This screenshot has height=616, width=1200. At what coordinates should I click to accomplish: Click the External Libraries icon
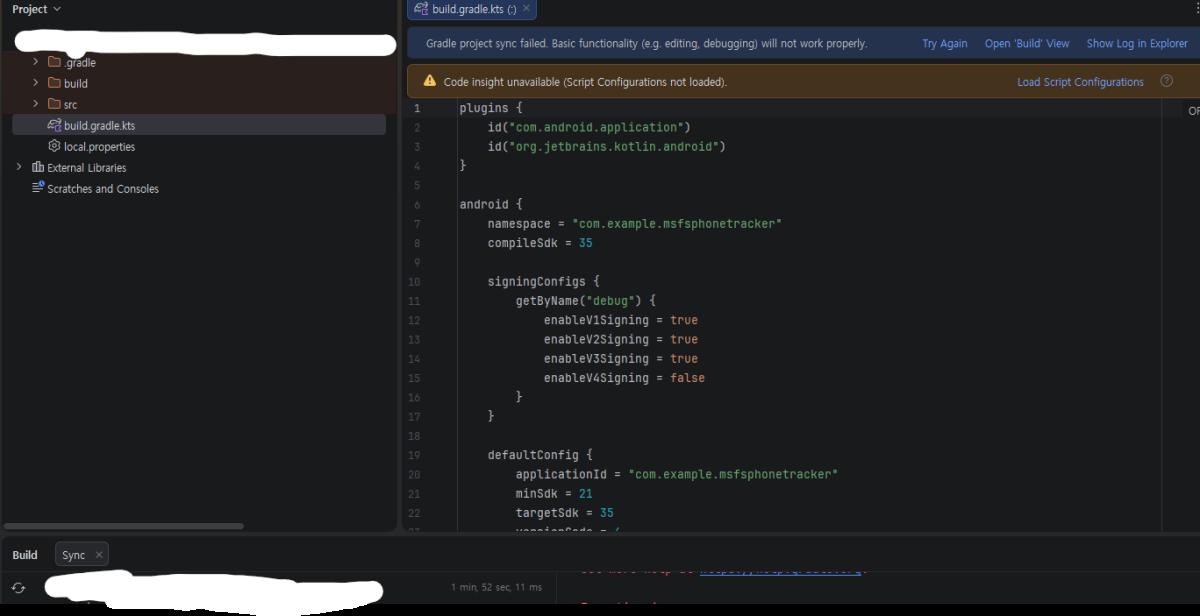click(x=38, y=167)
